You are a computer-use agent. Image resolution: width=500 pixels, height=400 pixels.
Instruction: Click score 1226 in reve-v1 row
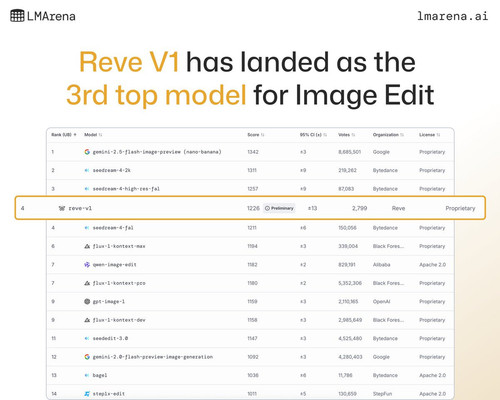[253, 208]
